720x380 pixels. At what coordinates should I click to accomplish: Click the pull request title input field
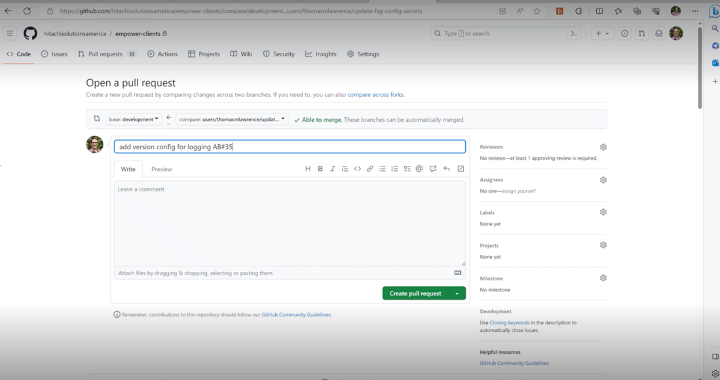290,147
